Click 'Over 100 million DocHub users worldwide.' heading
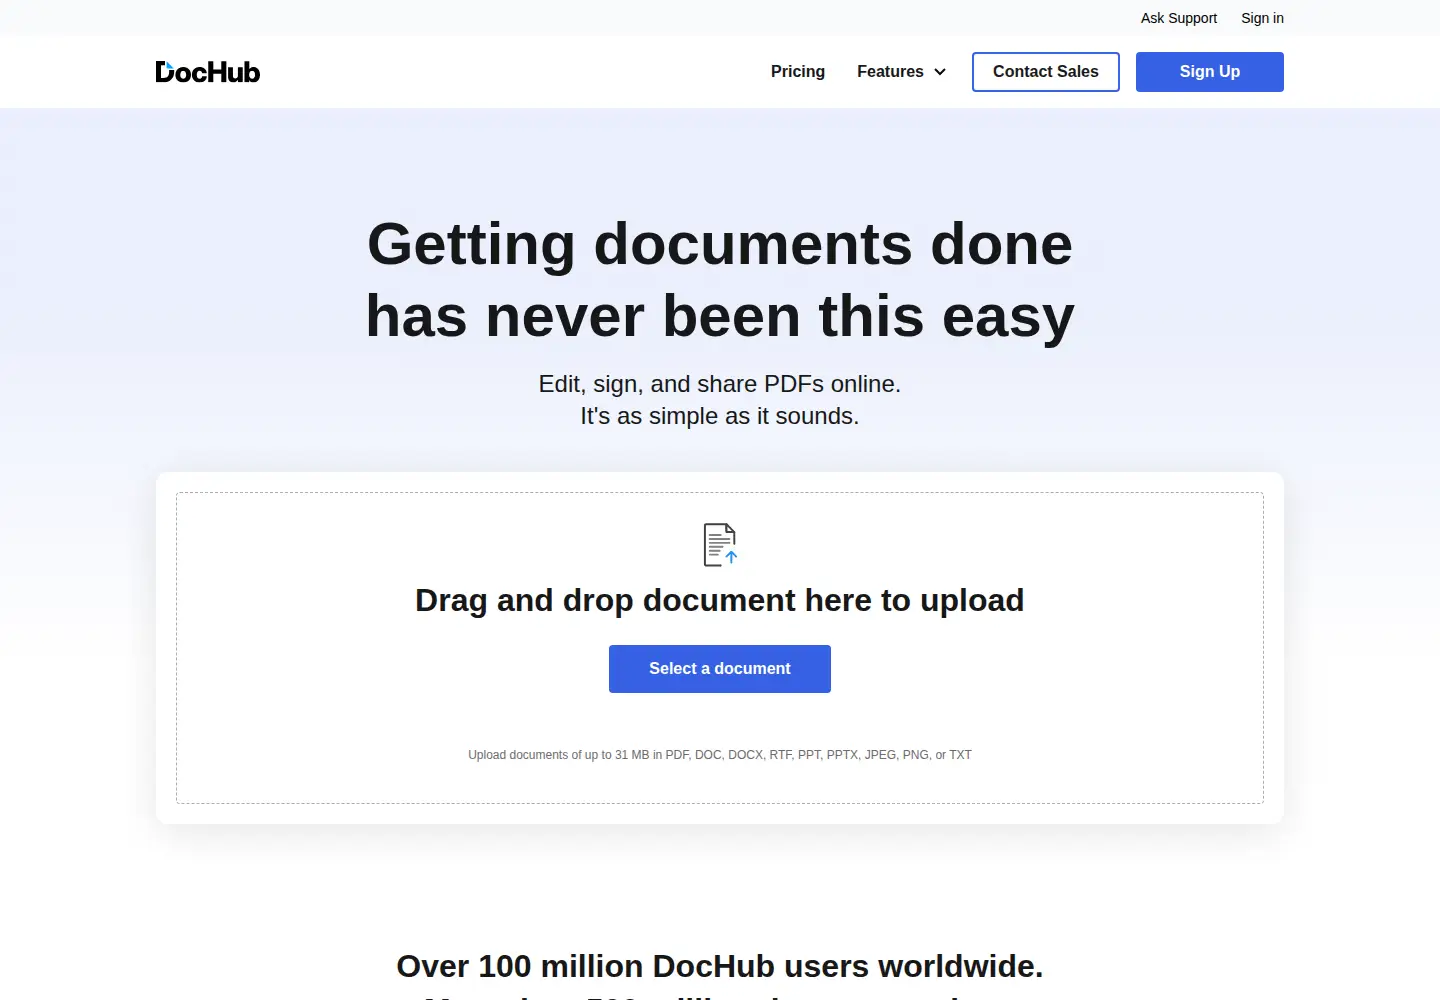 pos(720,966)
